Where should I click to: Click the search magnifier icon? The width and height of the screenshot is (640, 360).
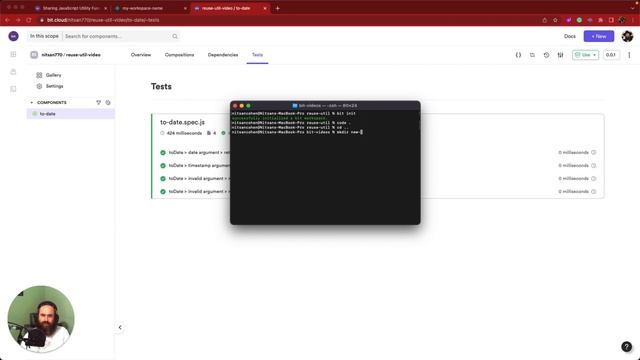coord(175,36)
